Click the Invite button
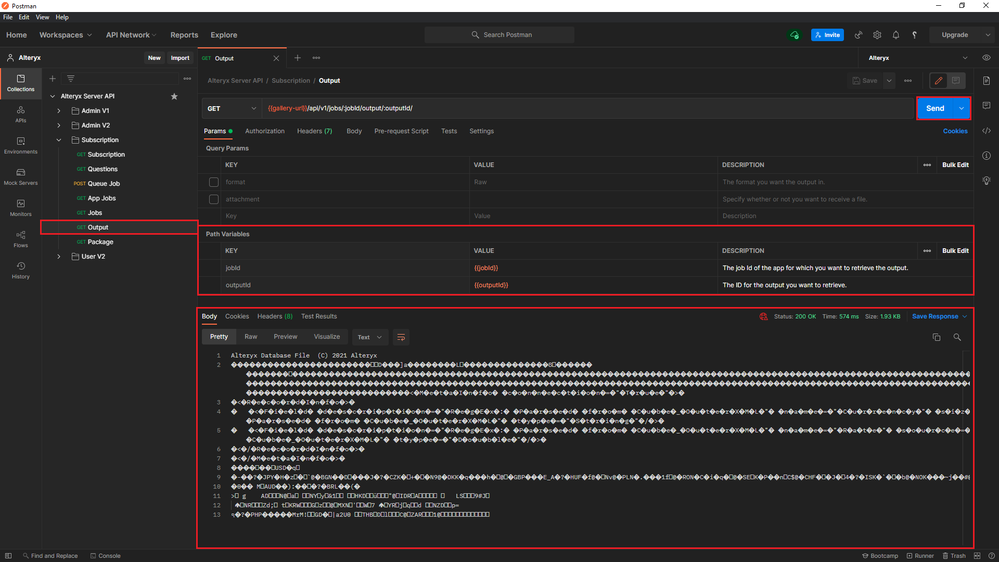Screen dimensions: 999x562 pyautogui.click(x=827, y=35)
